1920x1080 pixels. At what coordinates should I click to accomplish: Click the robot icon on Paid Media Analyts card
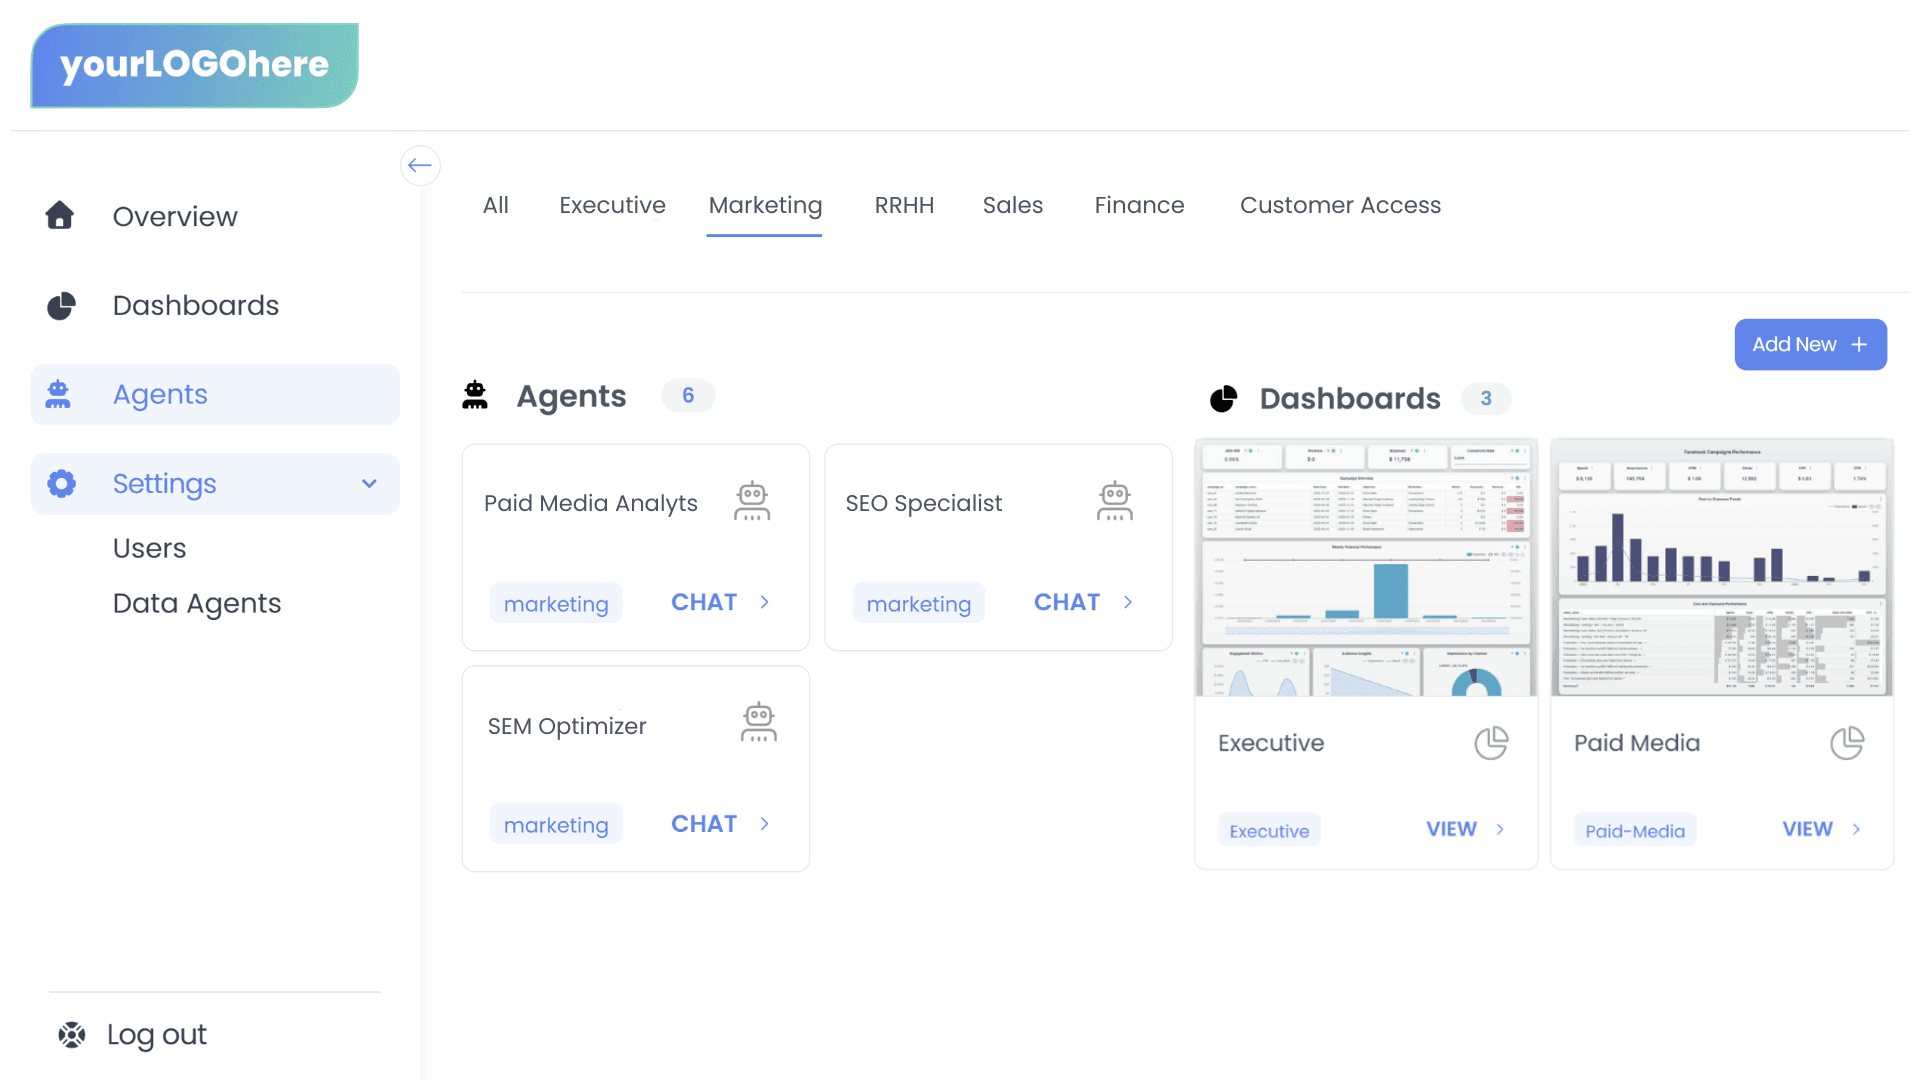point(752,502)
